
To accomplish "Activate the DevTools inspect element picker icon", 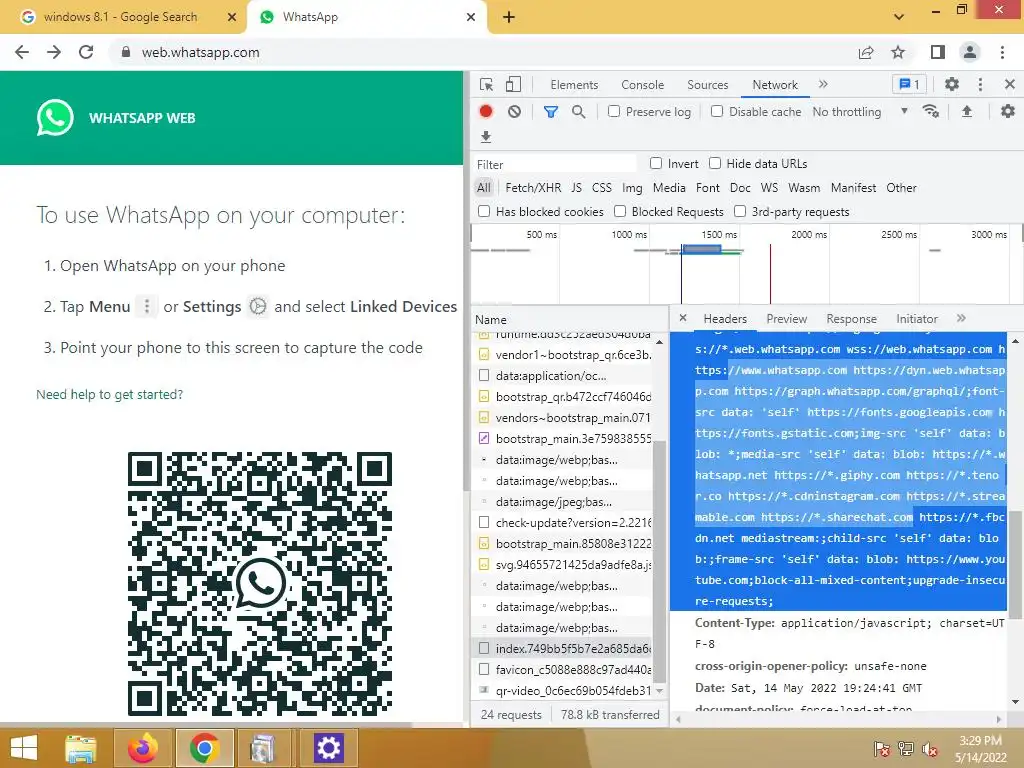I will click(486, 84).
